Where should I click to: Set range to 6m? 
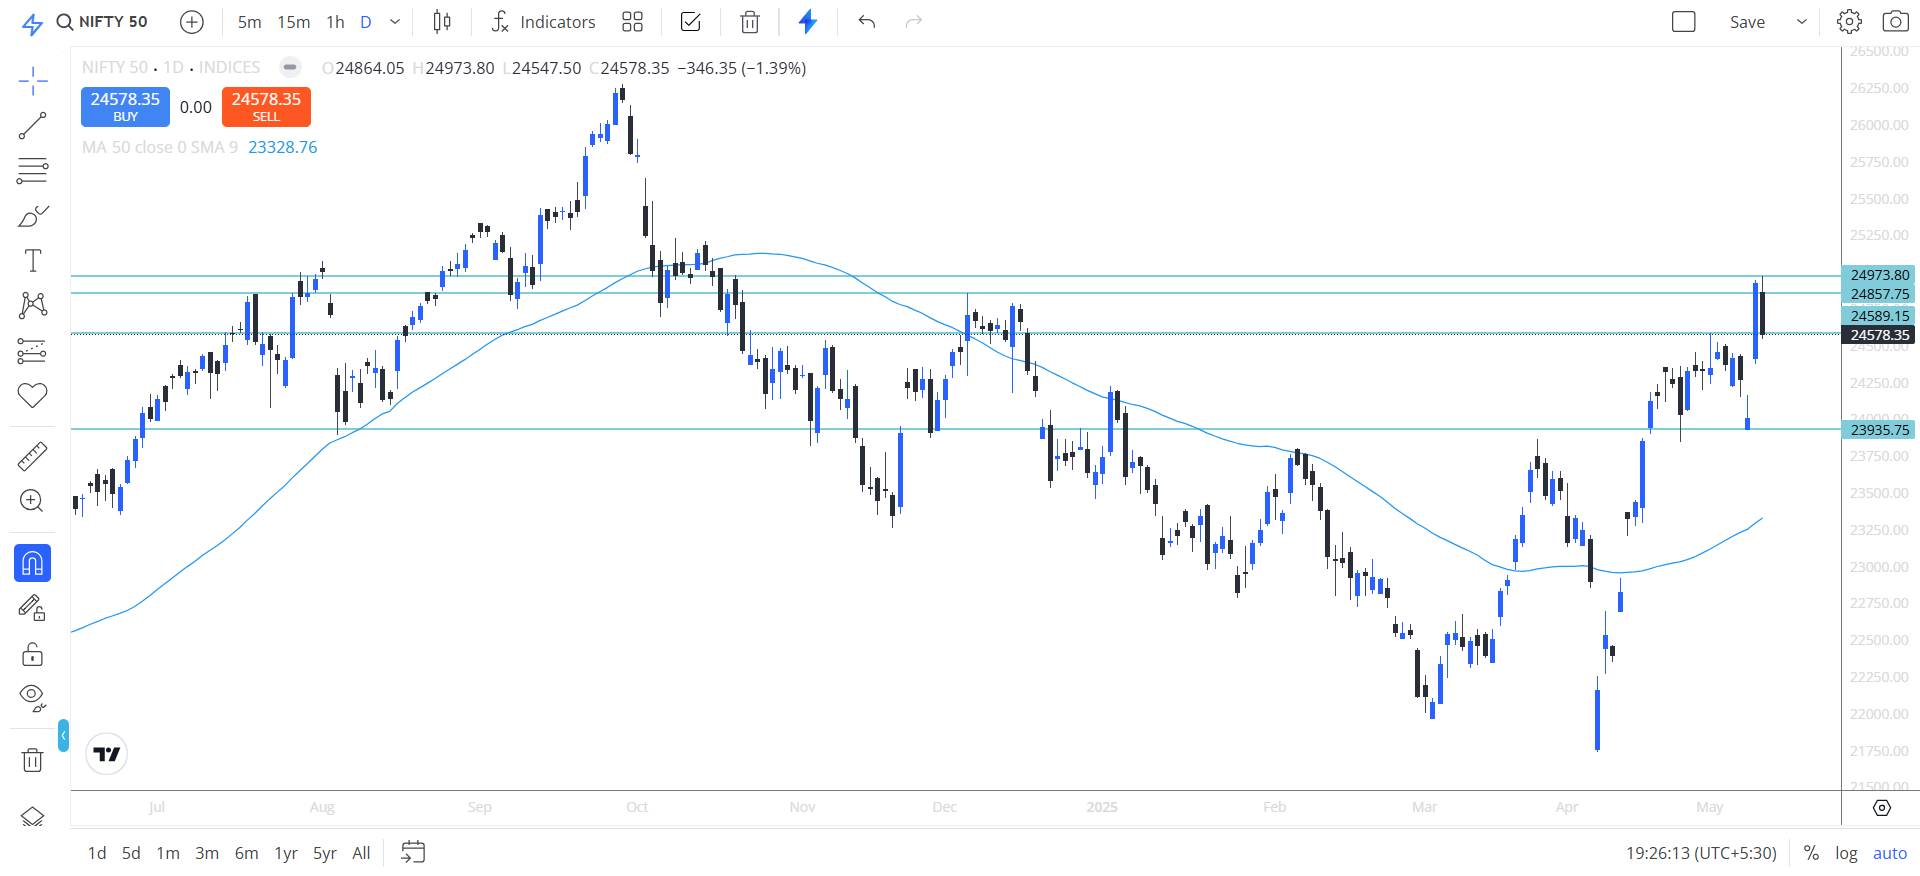pos(246,853)
